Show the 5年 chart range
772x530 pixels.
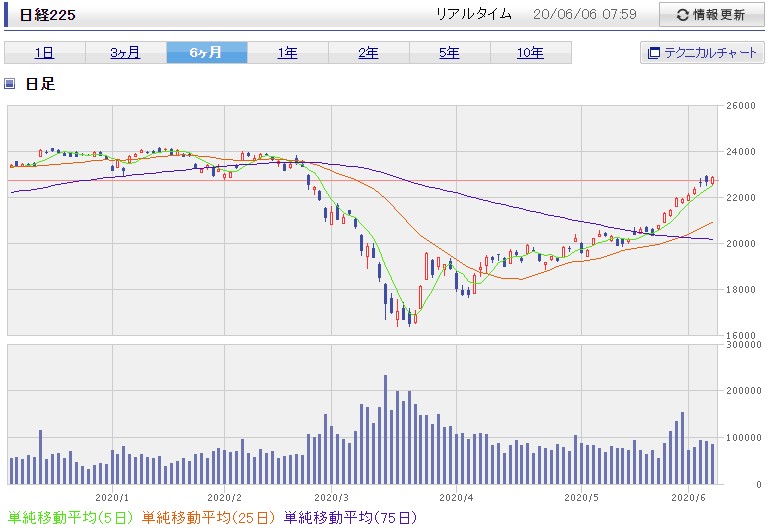pyautogui.click(x=450, y=52)
